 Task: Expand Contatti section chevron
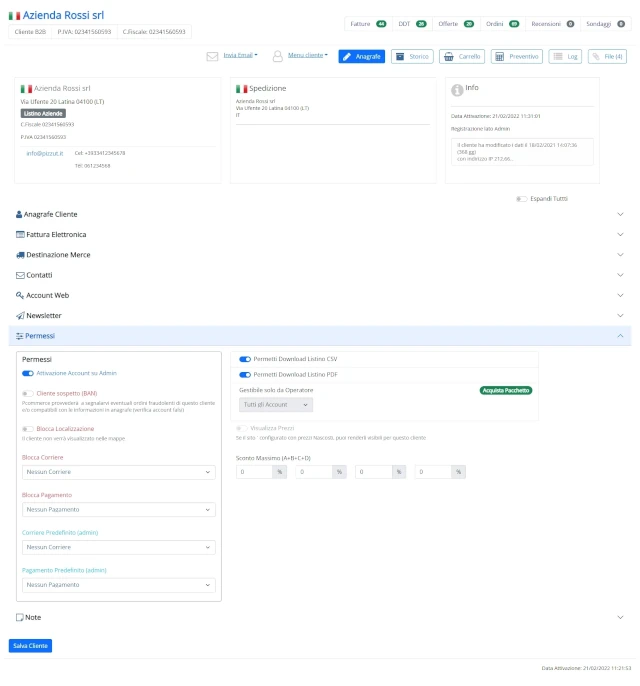pyautogui.click(x=620, y=275)
